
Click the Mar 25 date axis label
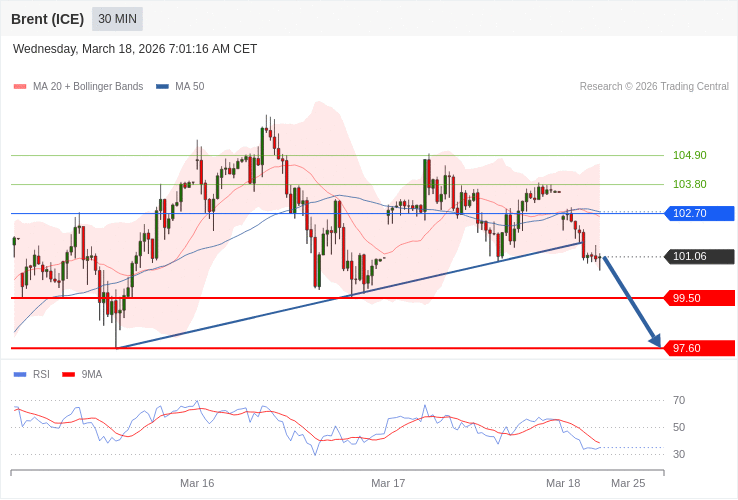[x=628, y=483]
